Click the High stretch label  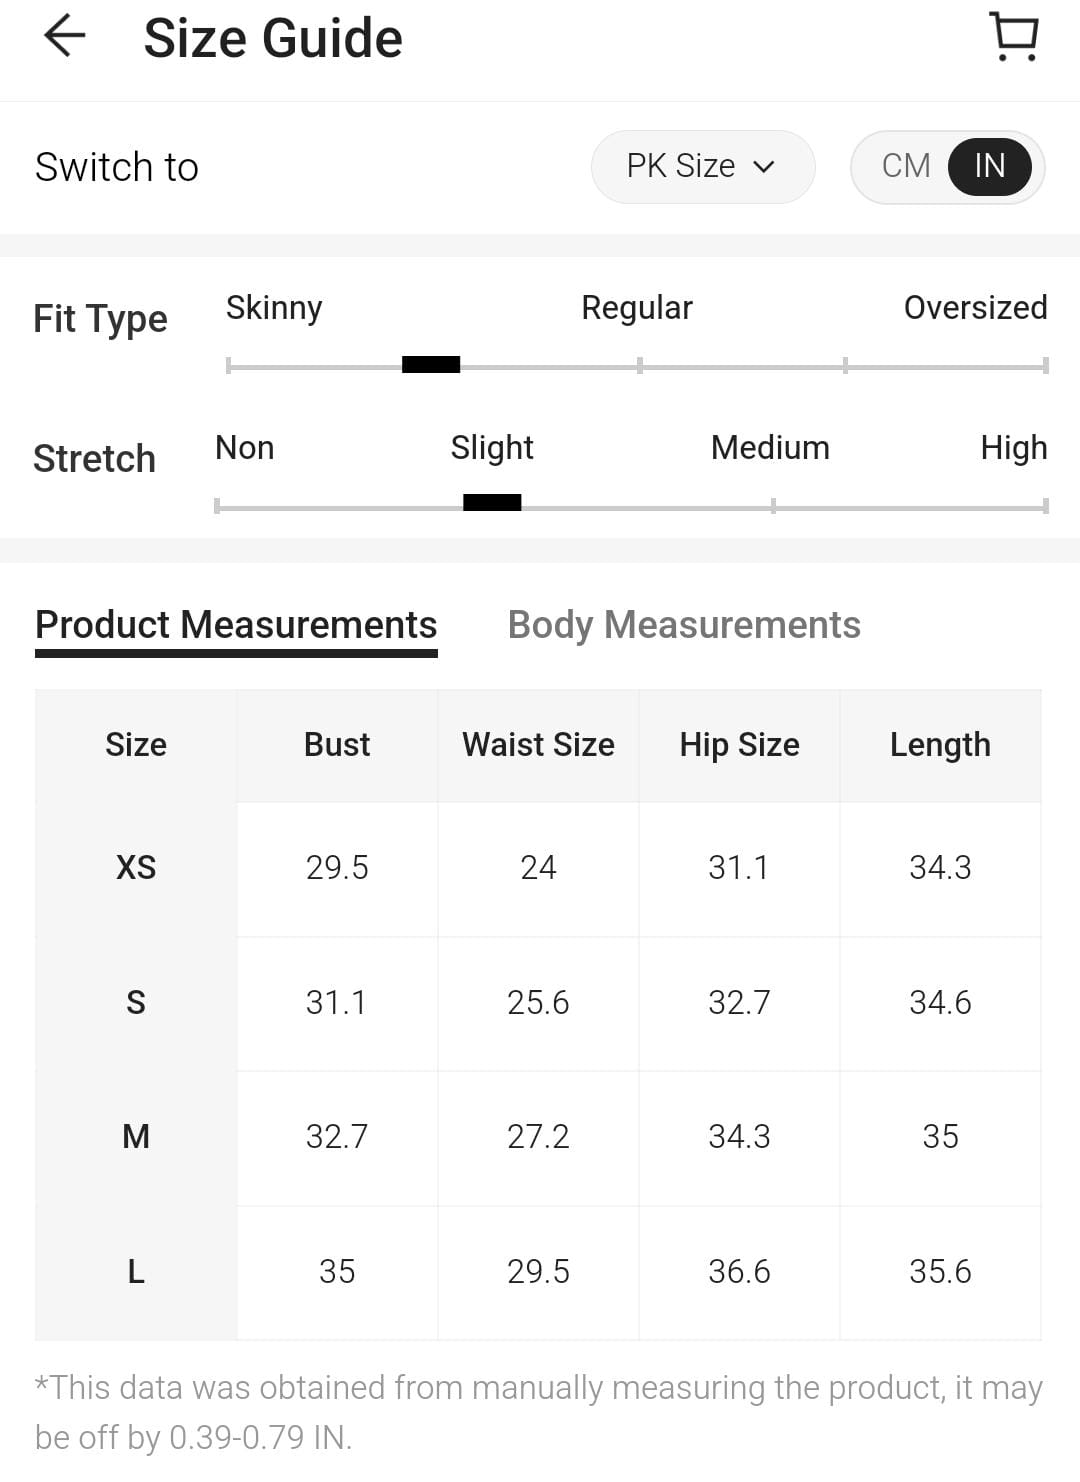pos(1013,448)
